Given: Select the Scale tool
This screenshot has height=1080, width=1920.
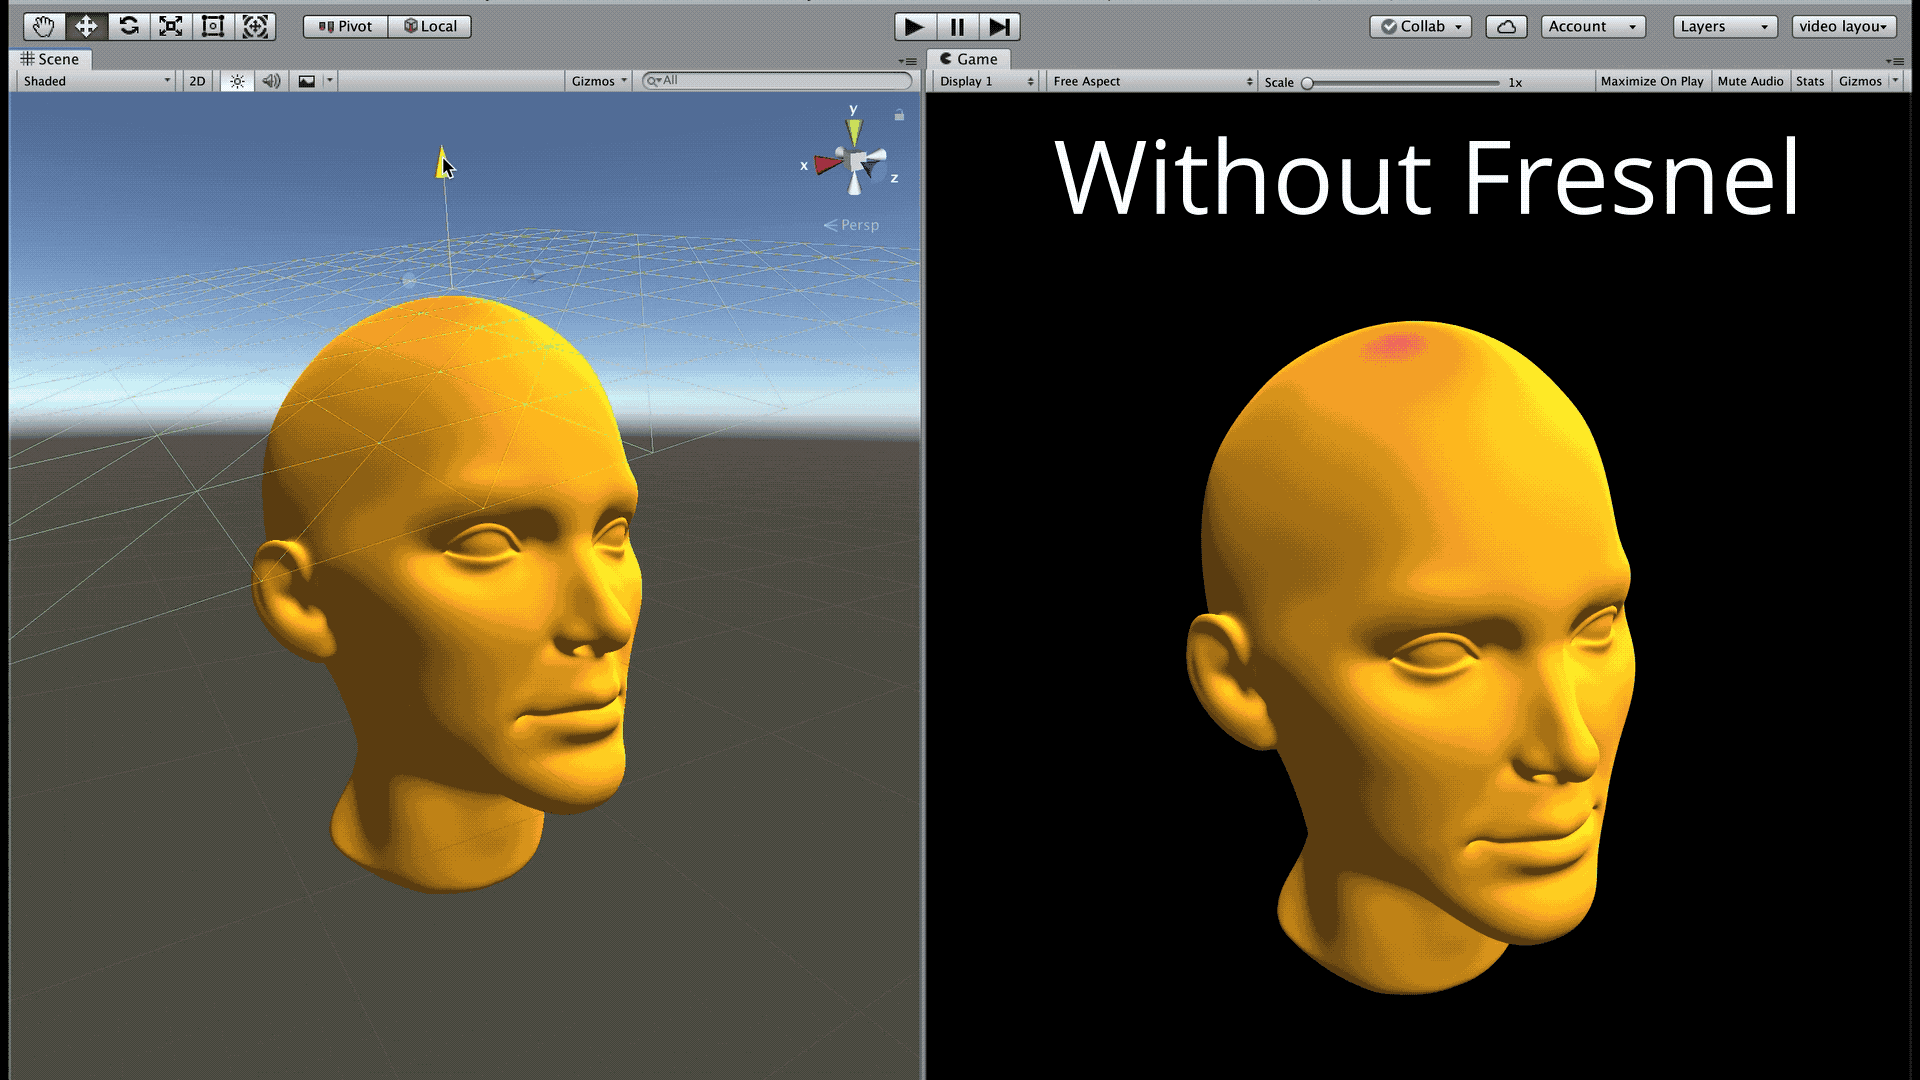Looking at the screenshot, I should click(x=171, y=26).
